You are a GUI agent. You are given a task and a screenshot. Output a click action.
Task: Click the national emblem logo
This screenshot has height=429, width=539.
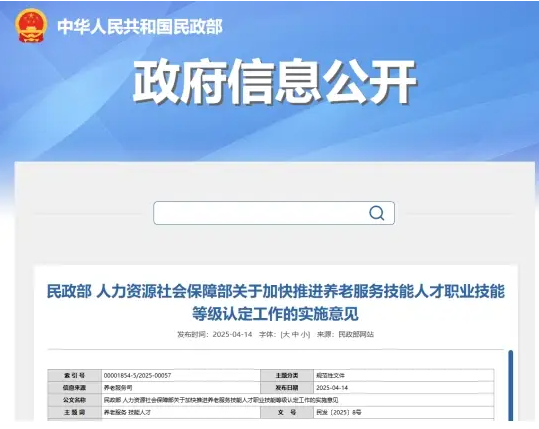(x=31, y=26)
